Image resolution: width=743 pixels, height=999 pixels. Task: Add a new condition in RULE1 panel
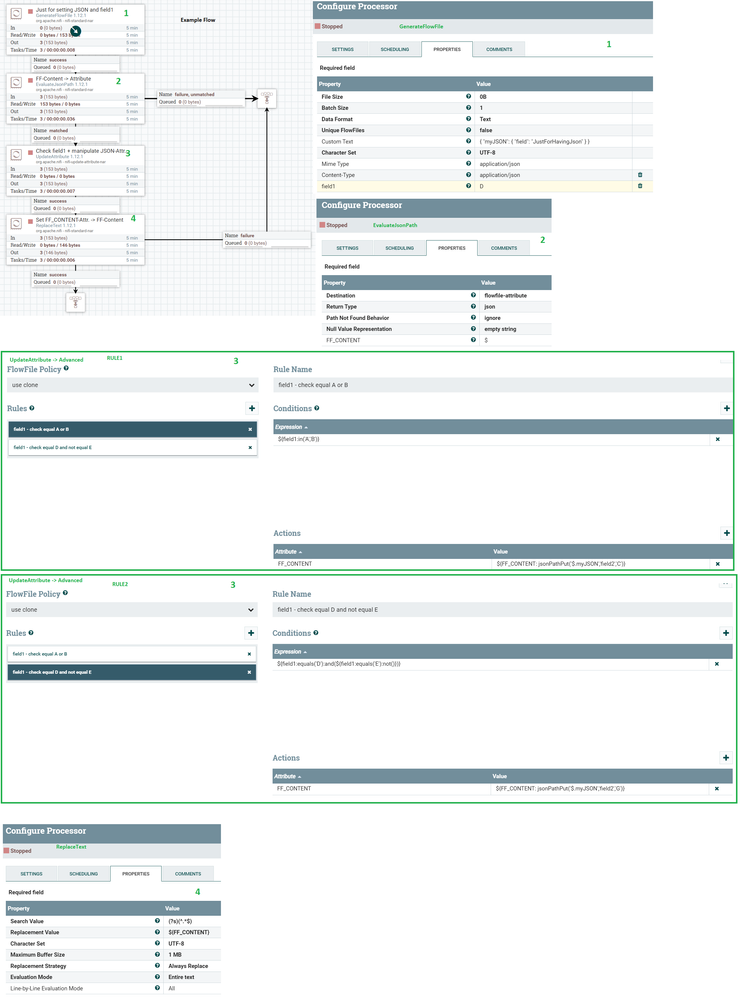coord(726,408)
